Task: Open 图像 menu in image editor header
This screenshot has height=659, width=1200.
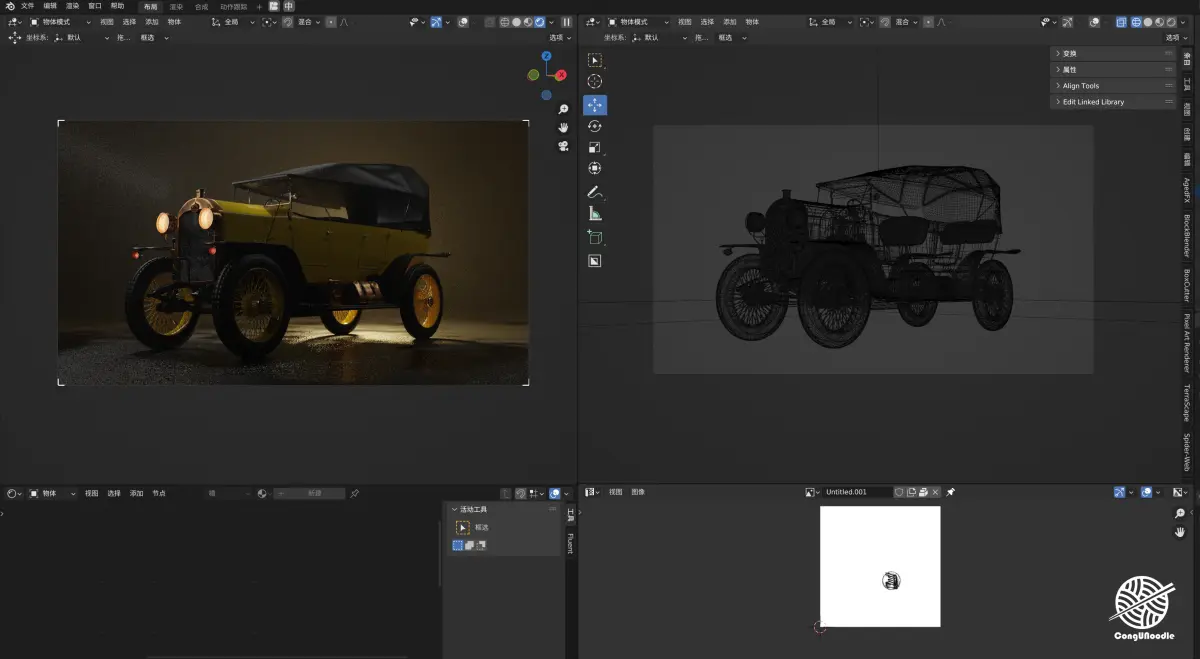Action: coord(638,492)
